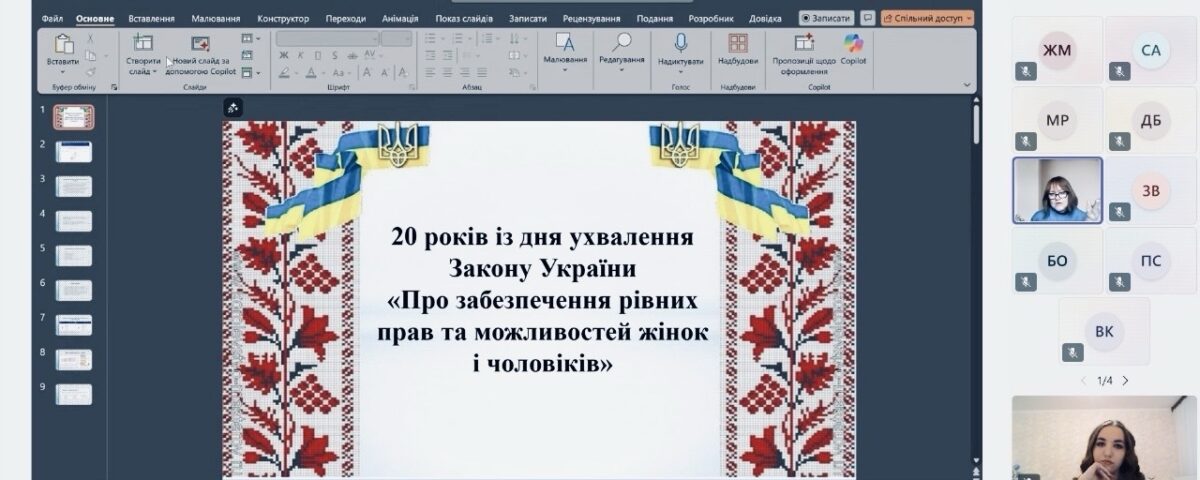Click the Записати record button
This screenshot has height=480, width=1200.
826,18
